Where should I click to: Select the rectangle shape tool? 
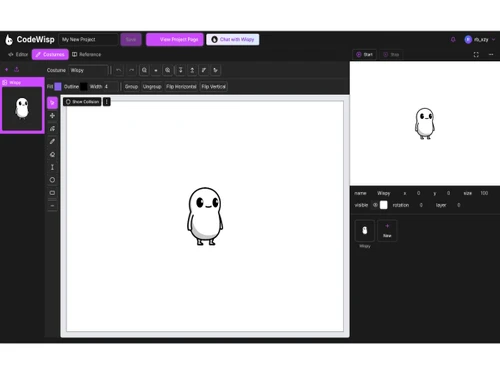pos(52,193)
